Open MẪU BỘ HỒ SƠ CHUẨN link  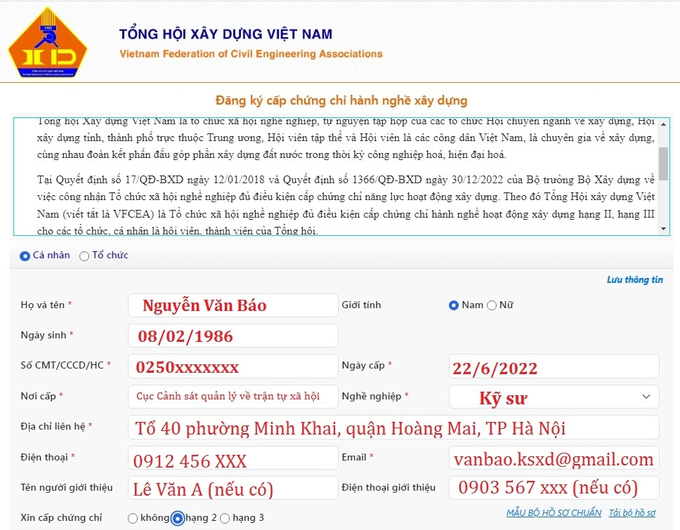click(554, 513)
